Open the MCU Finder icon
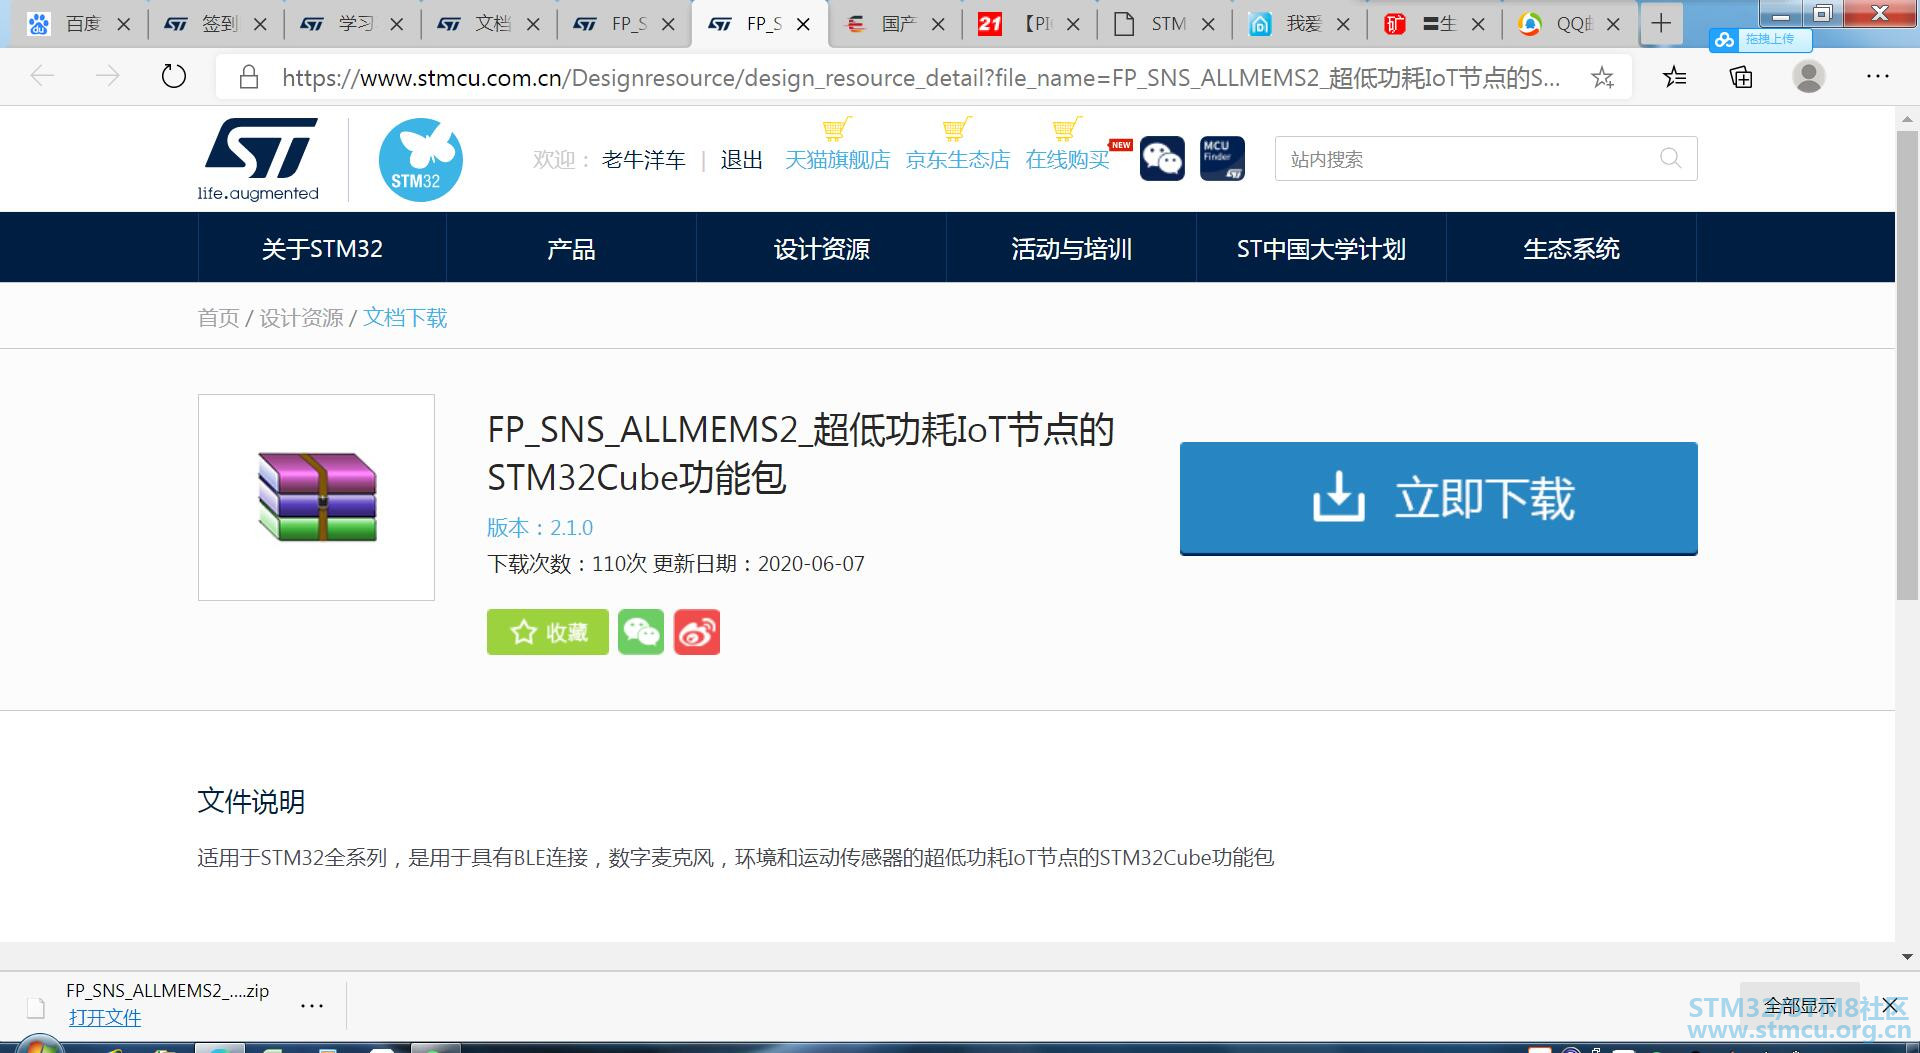This screenshot has width=1920, height=1053. point(1222,159)
